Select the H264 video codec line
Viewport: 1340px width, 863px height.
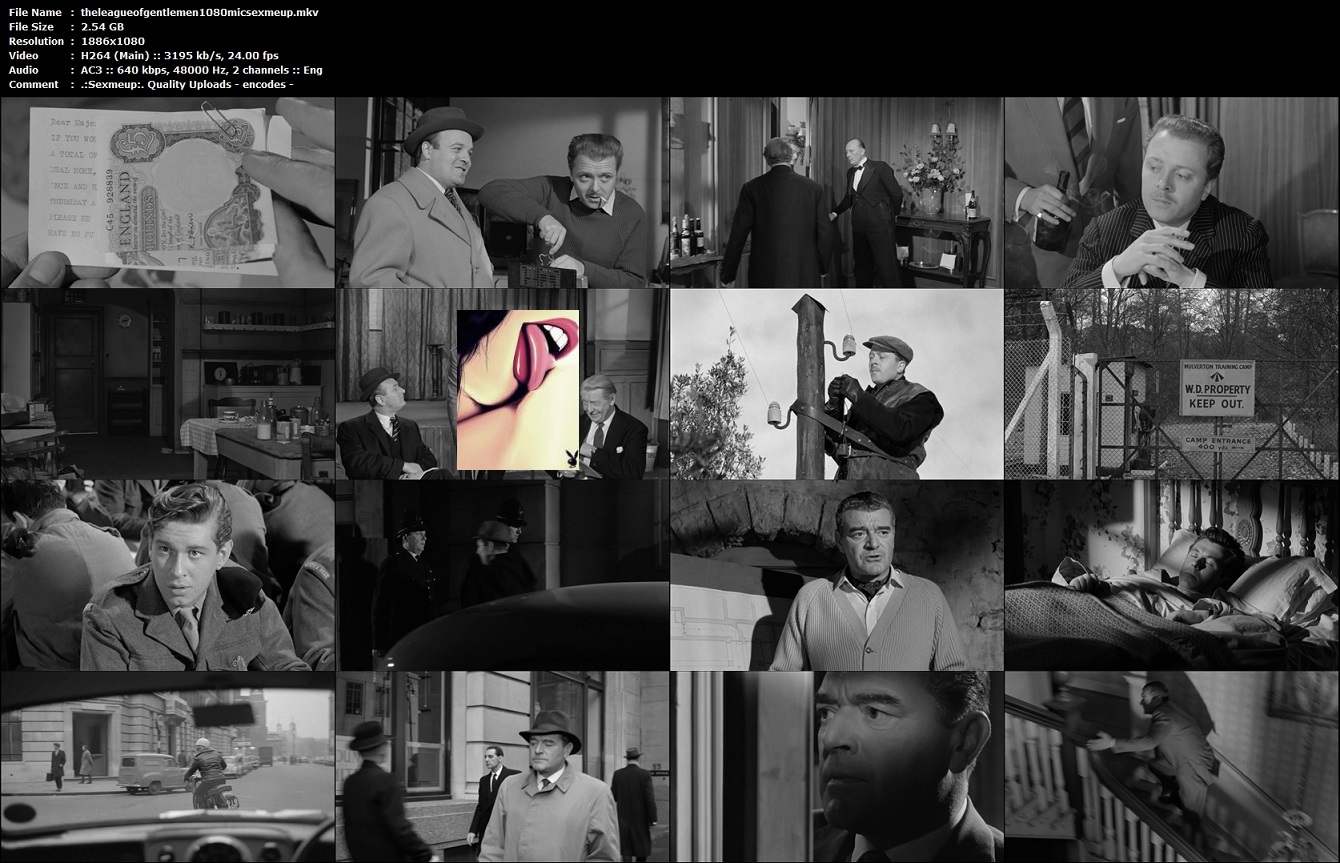pos(180,56)
